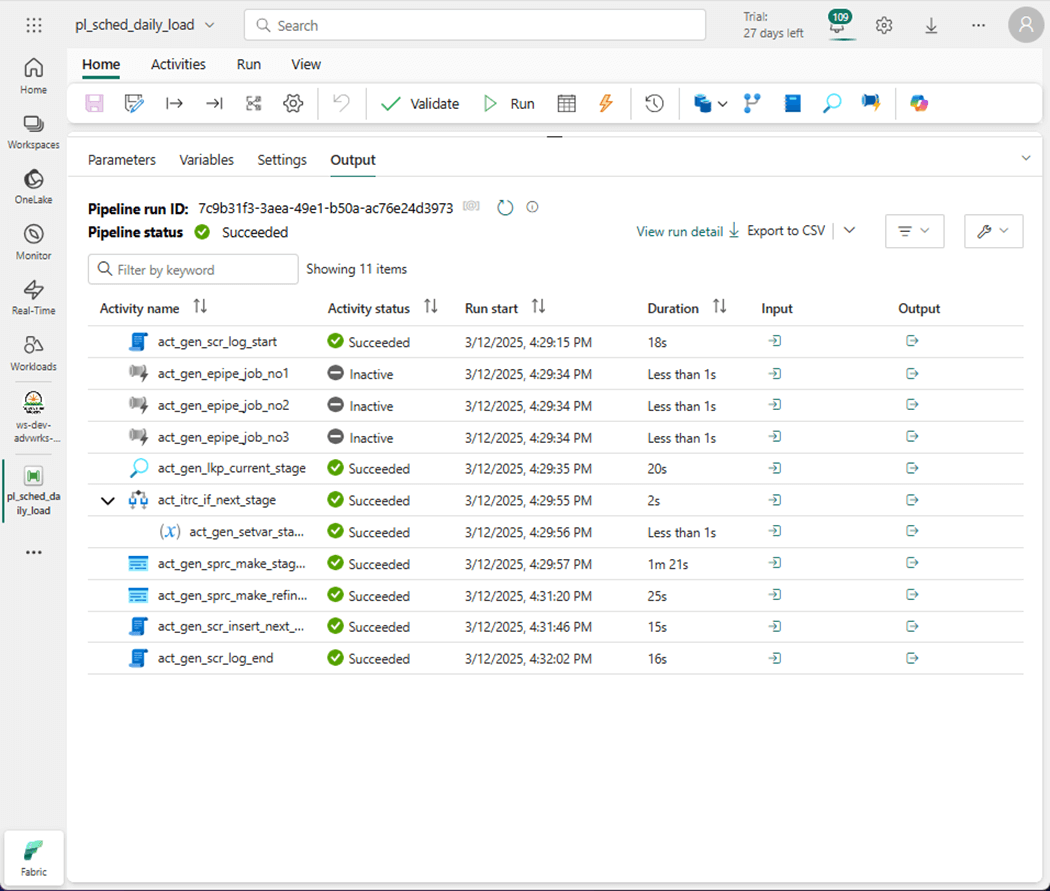Click the View run detail link
The image size is (1050, 891).
[x=679, y=231]
